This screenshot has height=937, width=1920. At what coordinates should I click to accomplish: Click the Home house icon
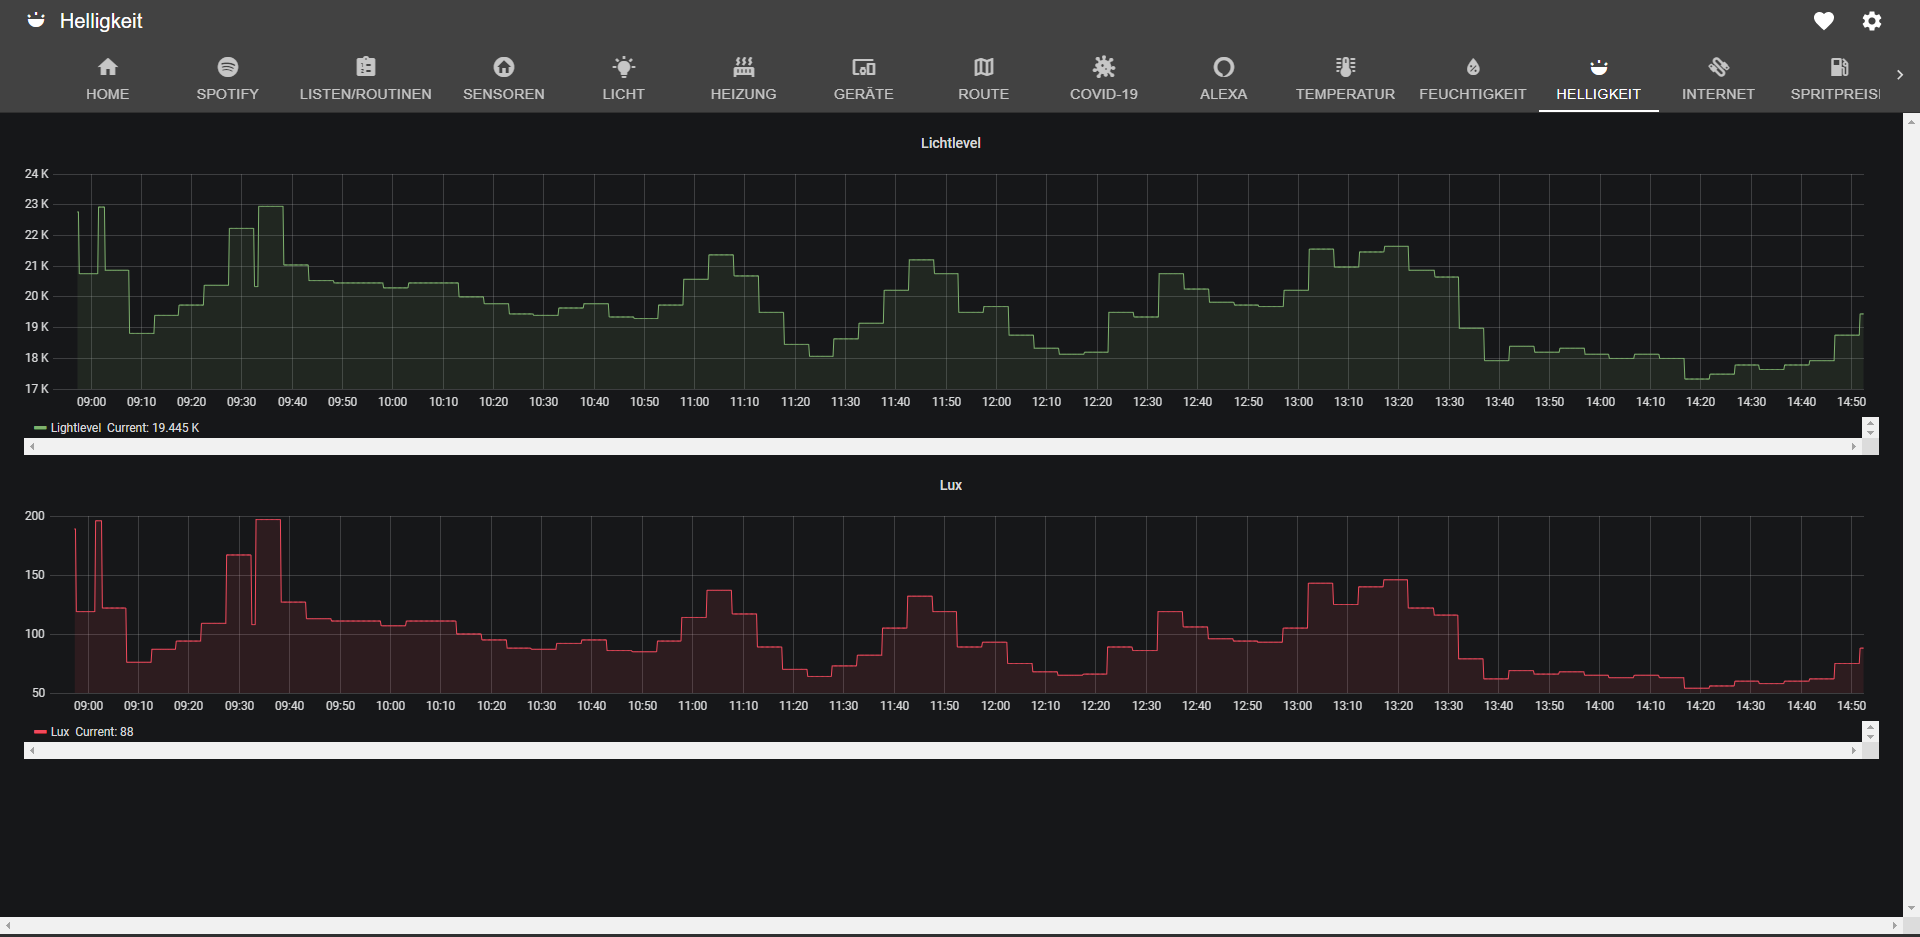coord(108,67)
